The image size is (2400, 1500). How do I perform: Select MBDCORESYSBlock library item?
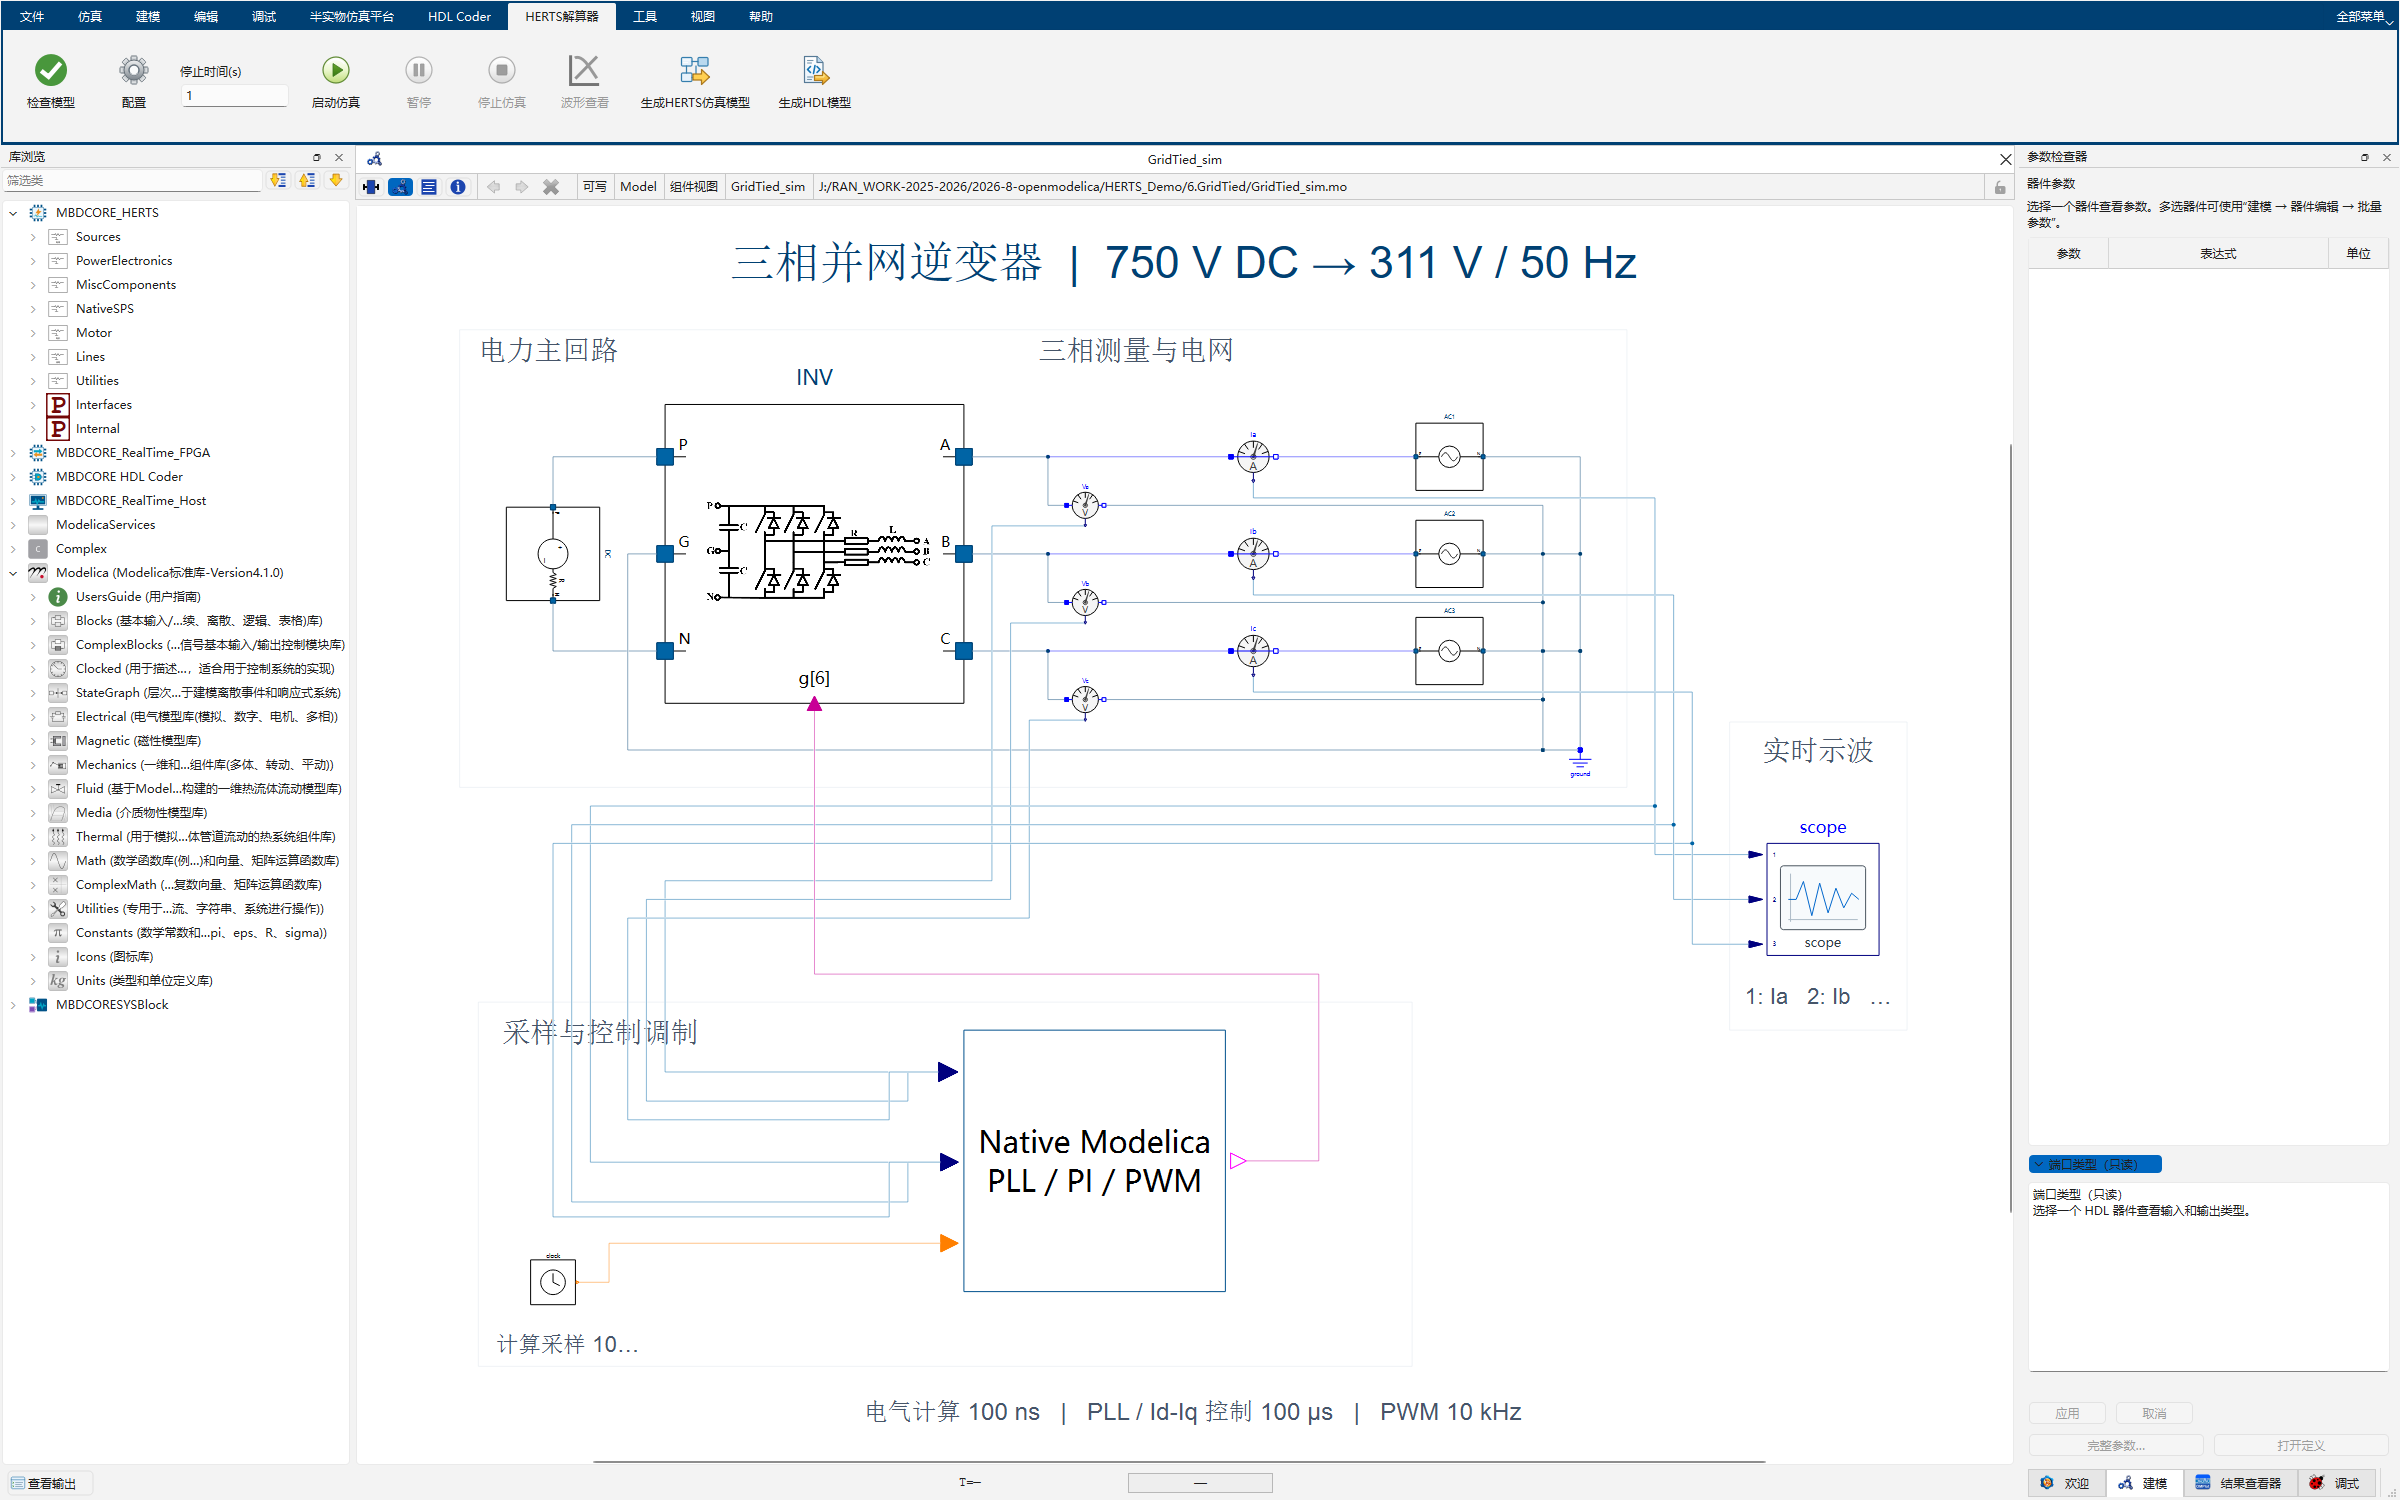click(x=111, y=1005)
